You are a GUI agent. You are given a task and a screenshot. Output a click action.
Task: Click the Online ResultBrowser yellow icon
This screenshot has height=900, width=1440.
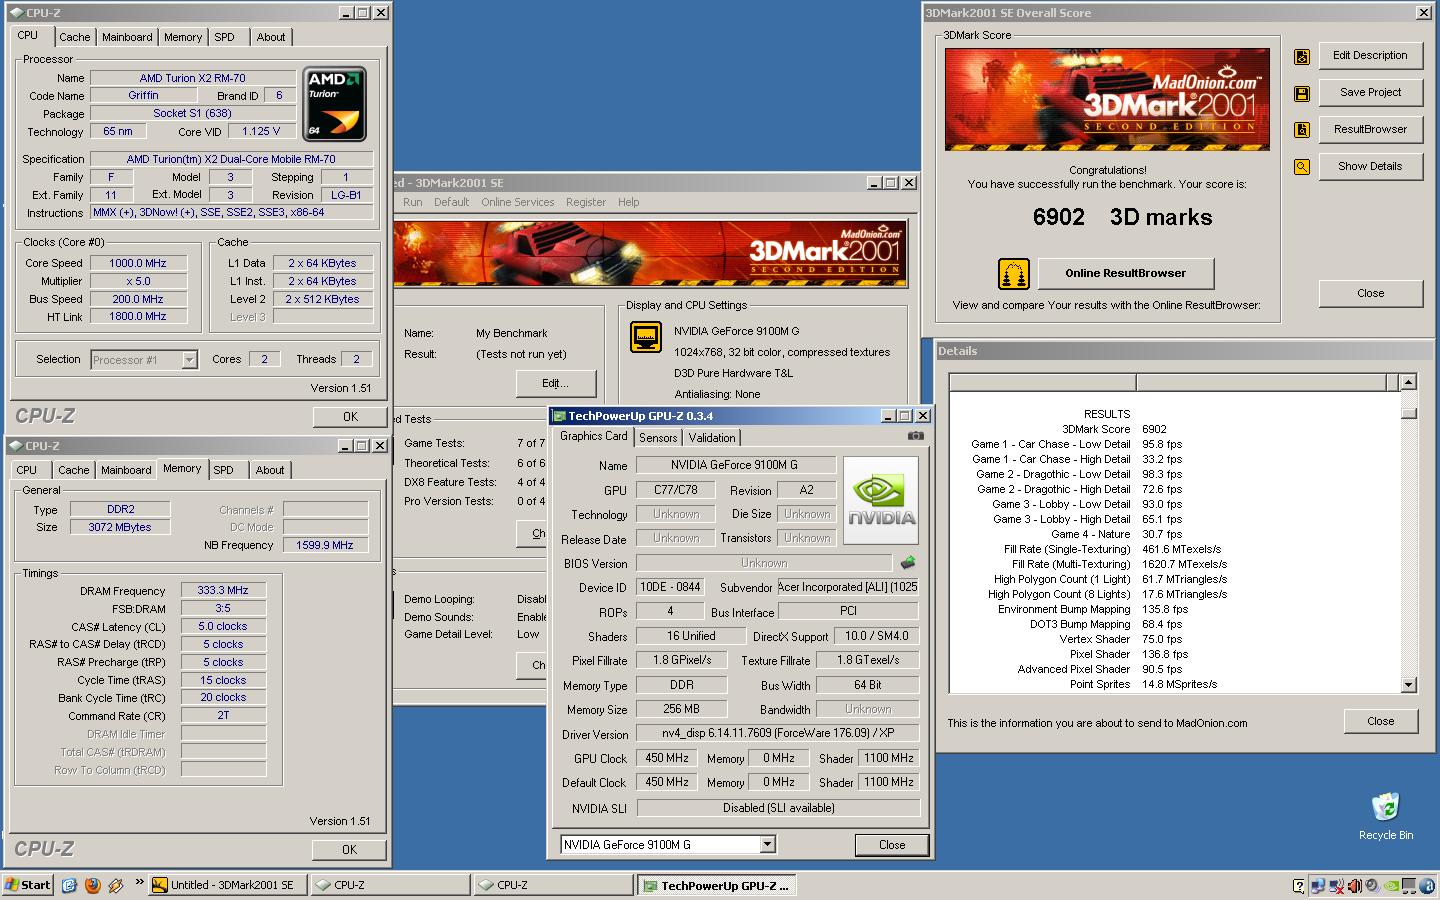click(1014, 274)
